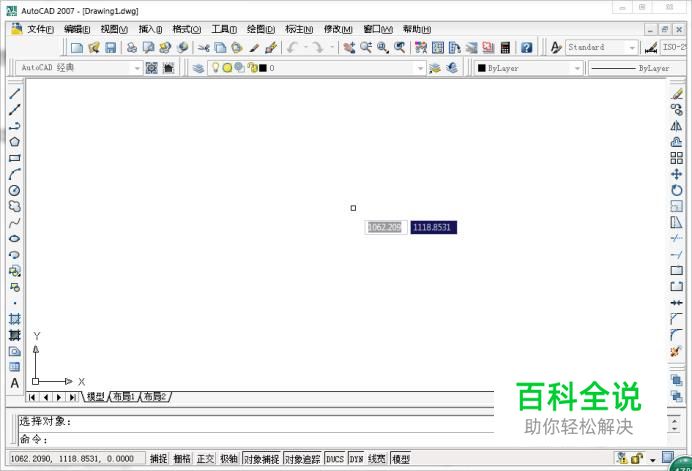Expand the layer 0 dropdown list
The height and width of the screenshot is (471, 692).
tap(420, 68)
